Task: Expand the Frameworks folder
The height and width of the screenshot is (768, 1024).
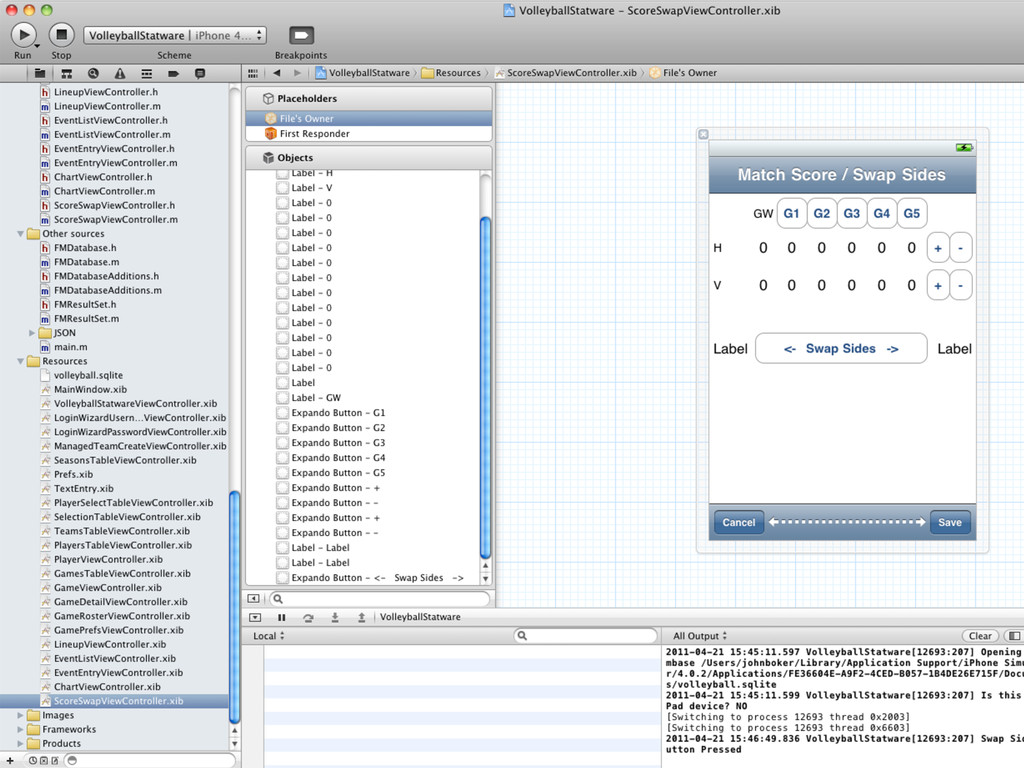Action: tap(20, 729)
